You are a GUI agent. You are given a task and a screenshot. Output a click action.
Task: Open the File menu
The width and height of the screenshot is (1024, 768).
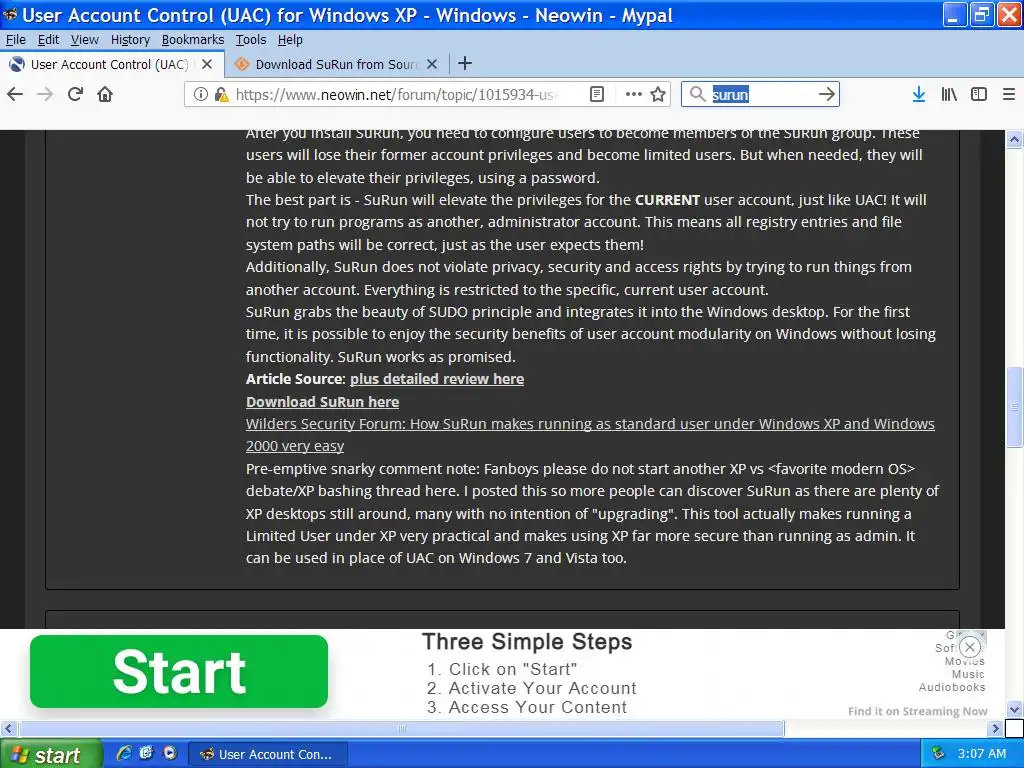16,40
